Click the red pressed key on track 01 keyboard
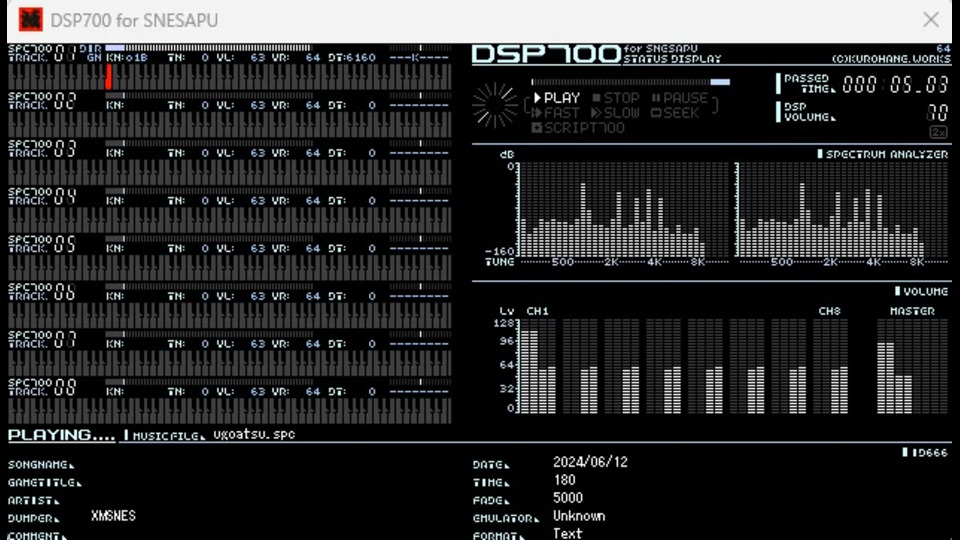The image size is (960, 540). [108, 78]
